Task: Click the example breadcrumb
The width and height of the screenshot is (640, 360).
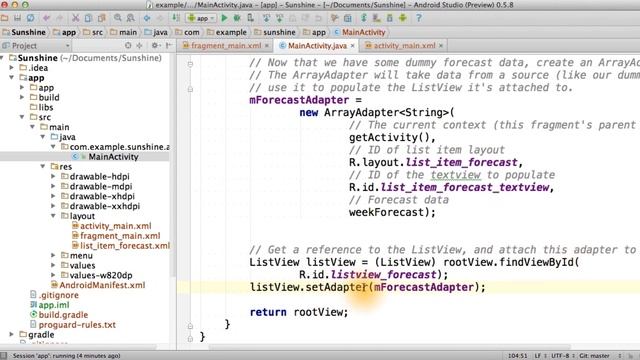Action: (227, 32)
